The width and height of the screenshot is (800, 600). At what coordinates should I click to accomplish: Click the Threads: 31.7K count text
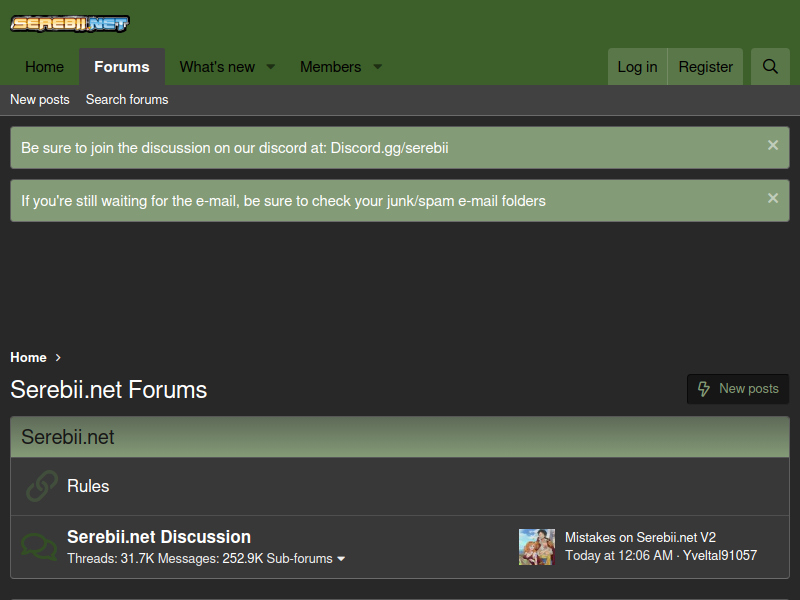coord(111,559)
